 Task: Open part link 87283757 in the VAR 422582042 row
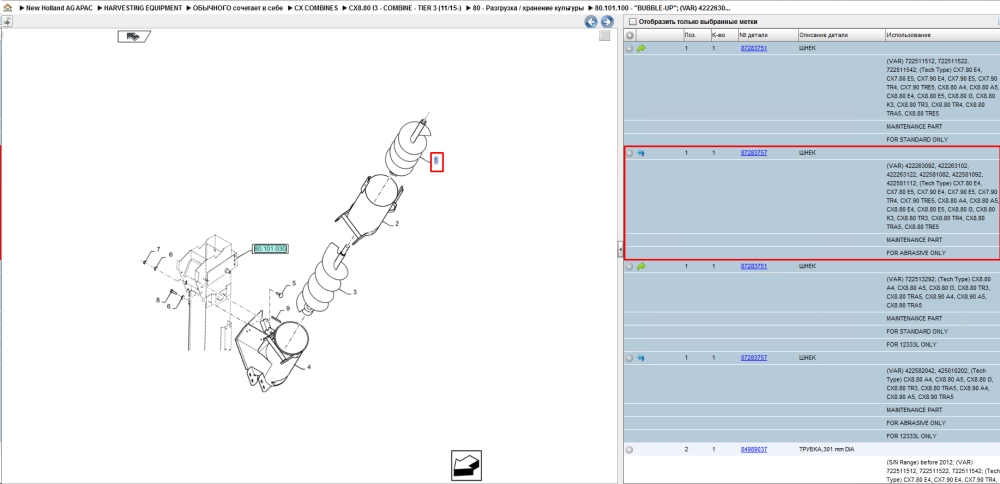point(753,358)
